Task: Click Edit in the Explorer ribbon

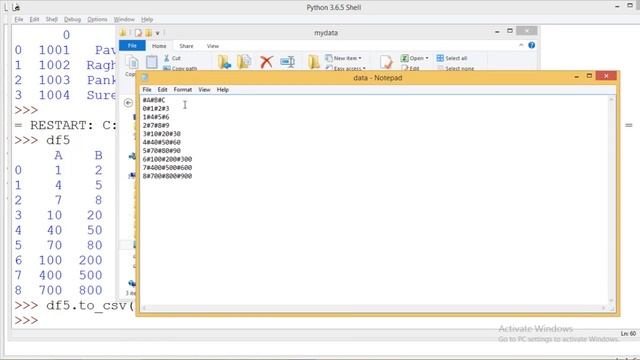Action: click(x=410, y=68)
